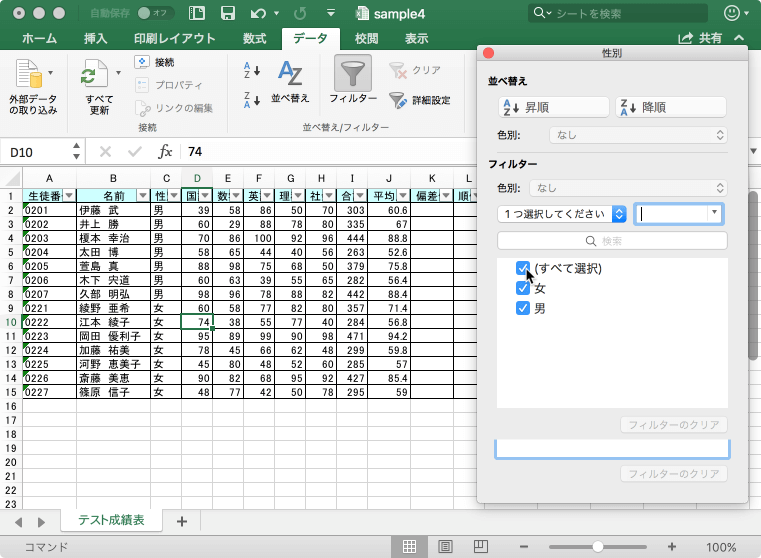Open the 挿入 ribbon tab

(x=95, y=38)
